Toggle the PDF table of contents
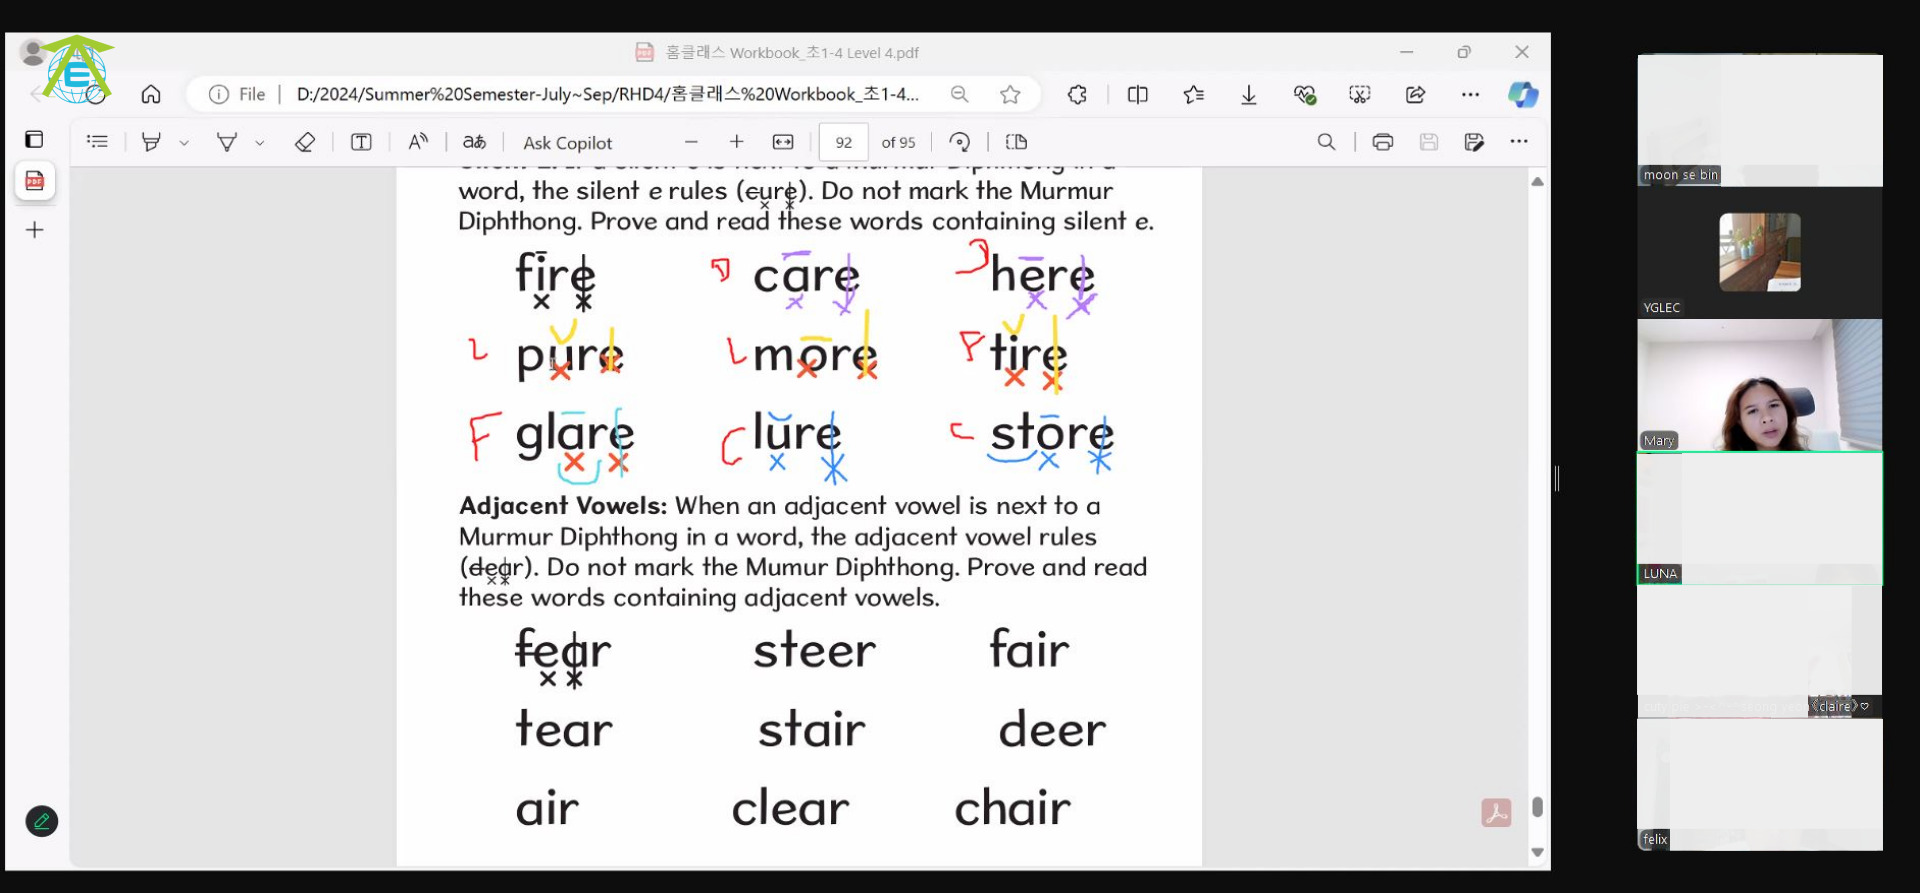The width and height of the screenshot is (1920, 893). (97, 142)
